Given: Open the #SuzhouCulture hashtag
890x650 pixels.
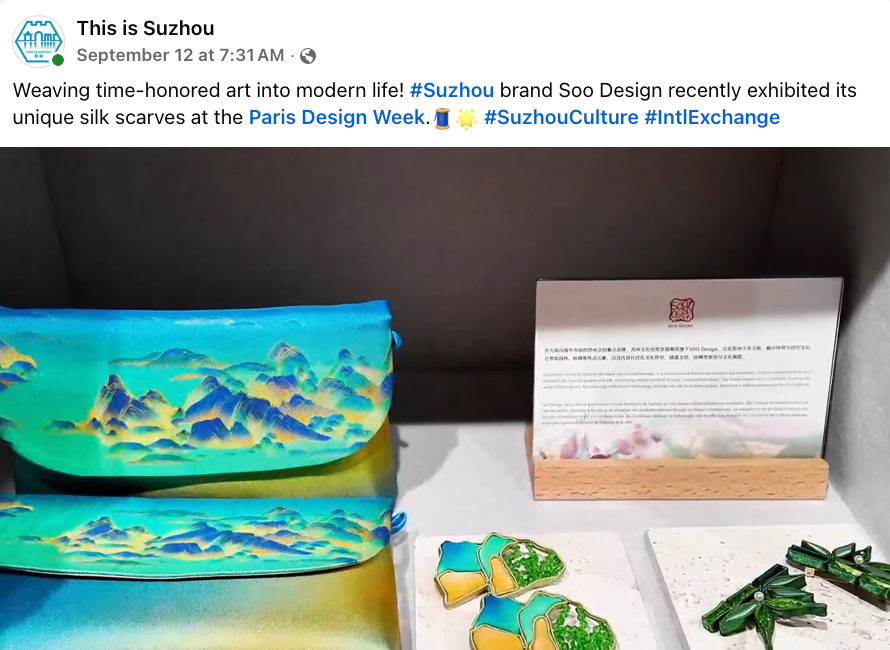Looking at the screenshot, I should click(561, 117).
